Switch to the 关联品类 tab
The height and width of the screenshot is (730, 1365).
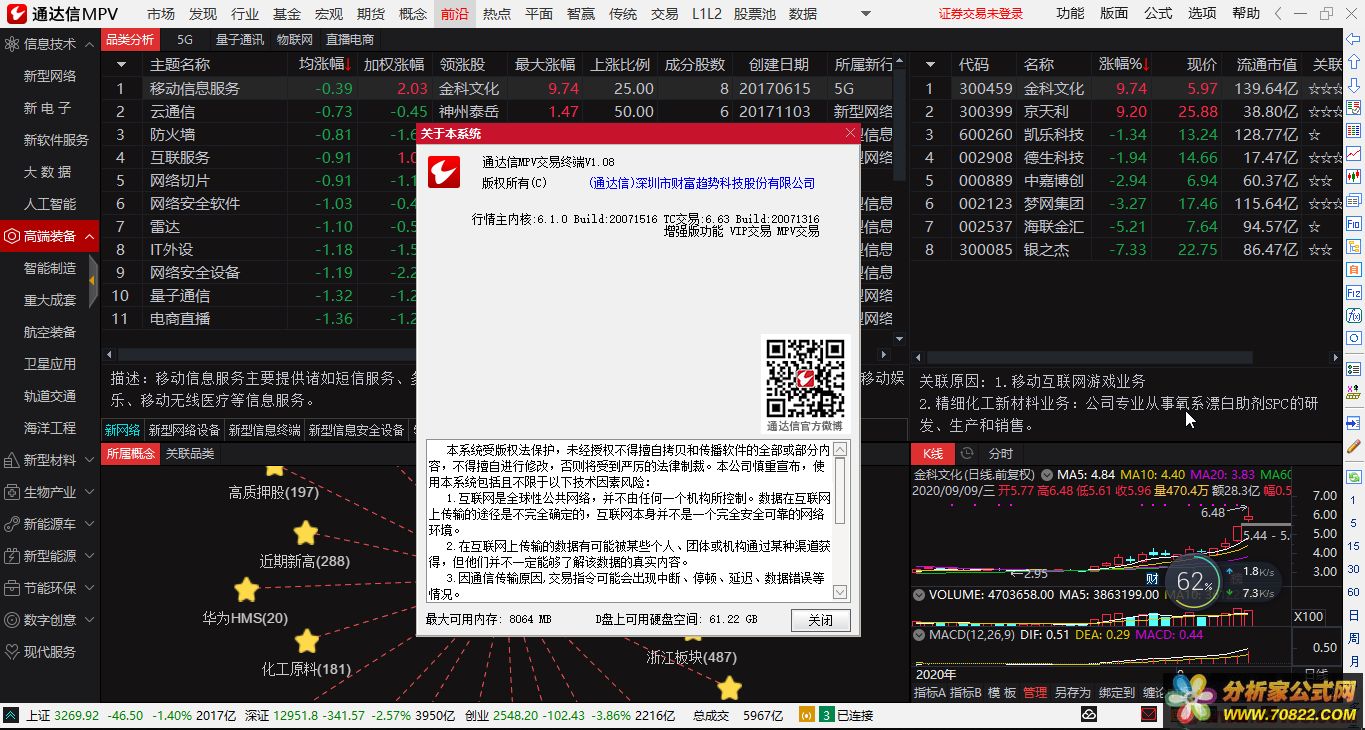tap(189, 453)
